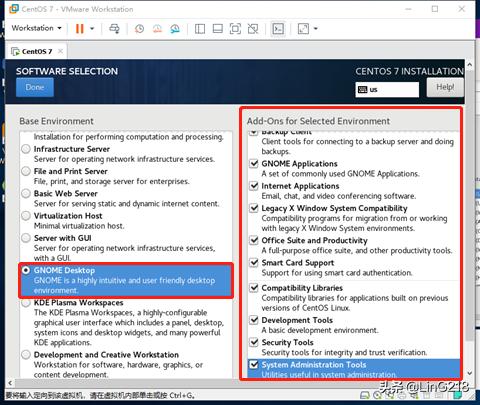This screenshot has width=480, height=405.
Task: Switch to Unity mode icon
Action: (253, 29)
